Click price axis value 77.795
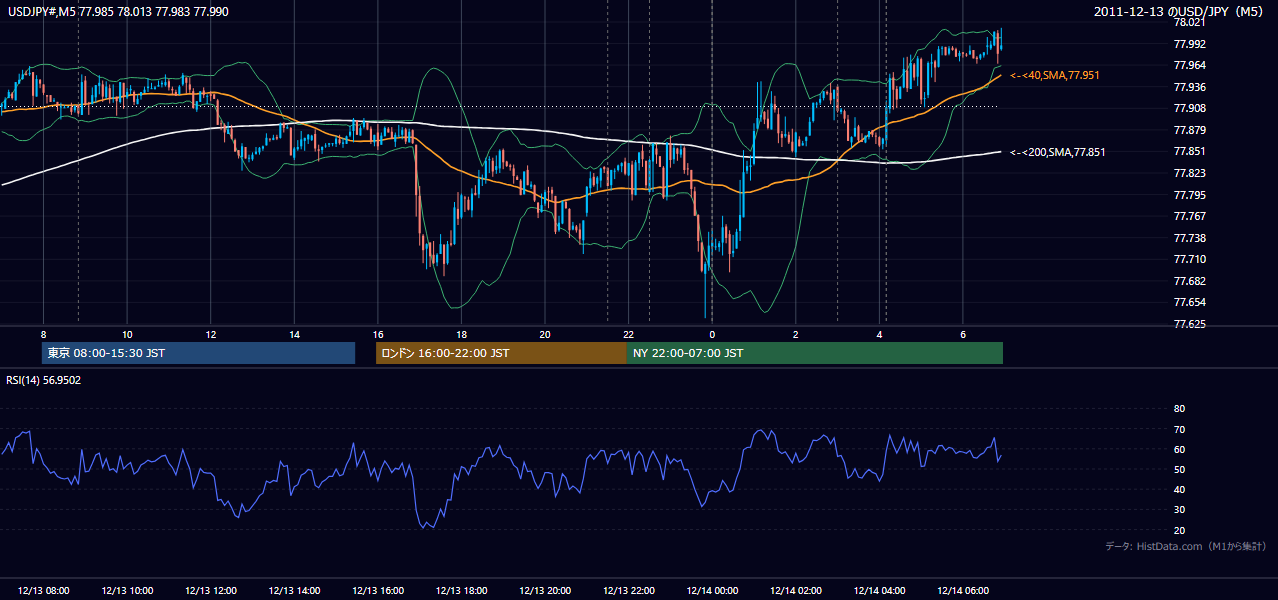This screenshot has width=1278, height=600. click(1189, 195)
